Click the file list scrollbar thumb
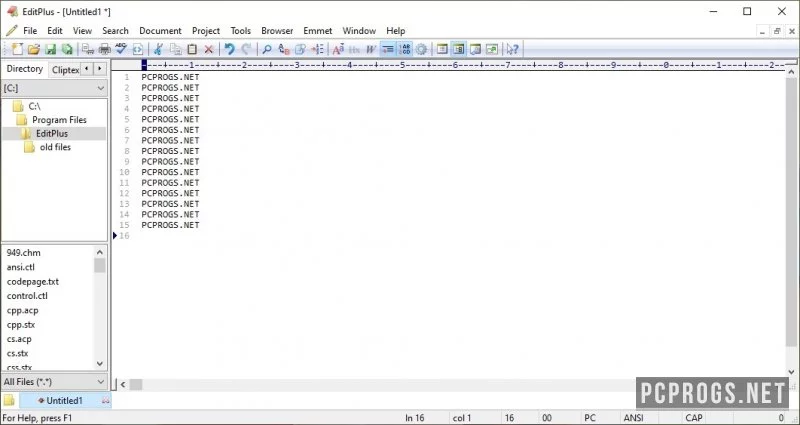 coord(100,265)
